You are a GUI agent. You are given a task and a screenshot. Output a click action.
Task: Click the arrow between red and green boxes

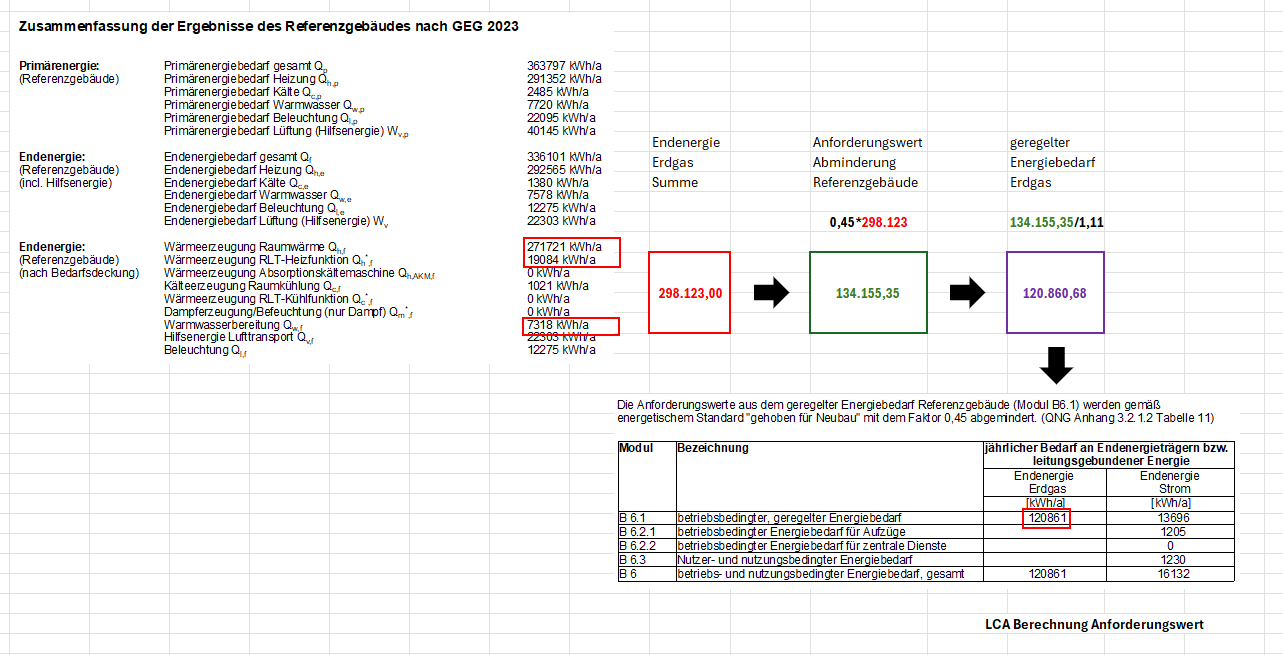[x=770, y=293]
